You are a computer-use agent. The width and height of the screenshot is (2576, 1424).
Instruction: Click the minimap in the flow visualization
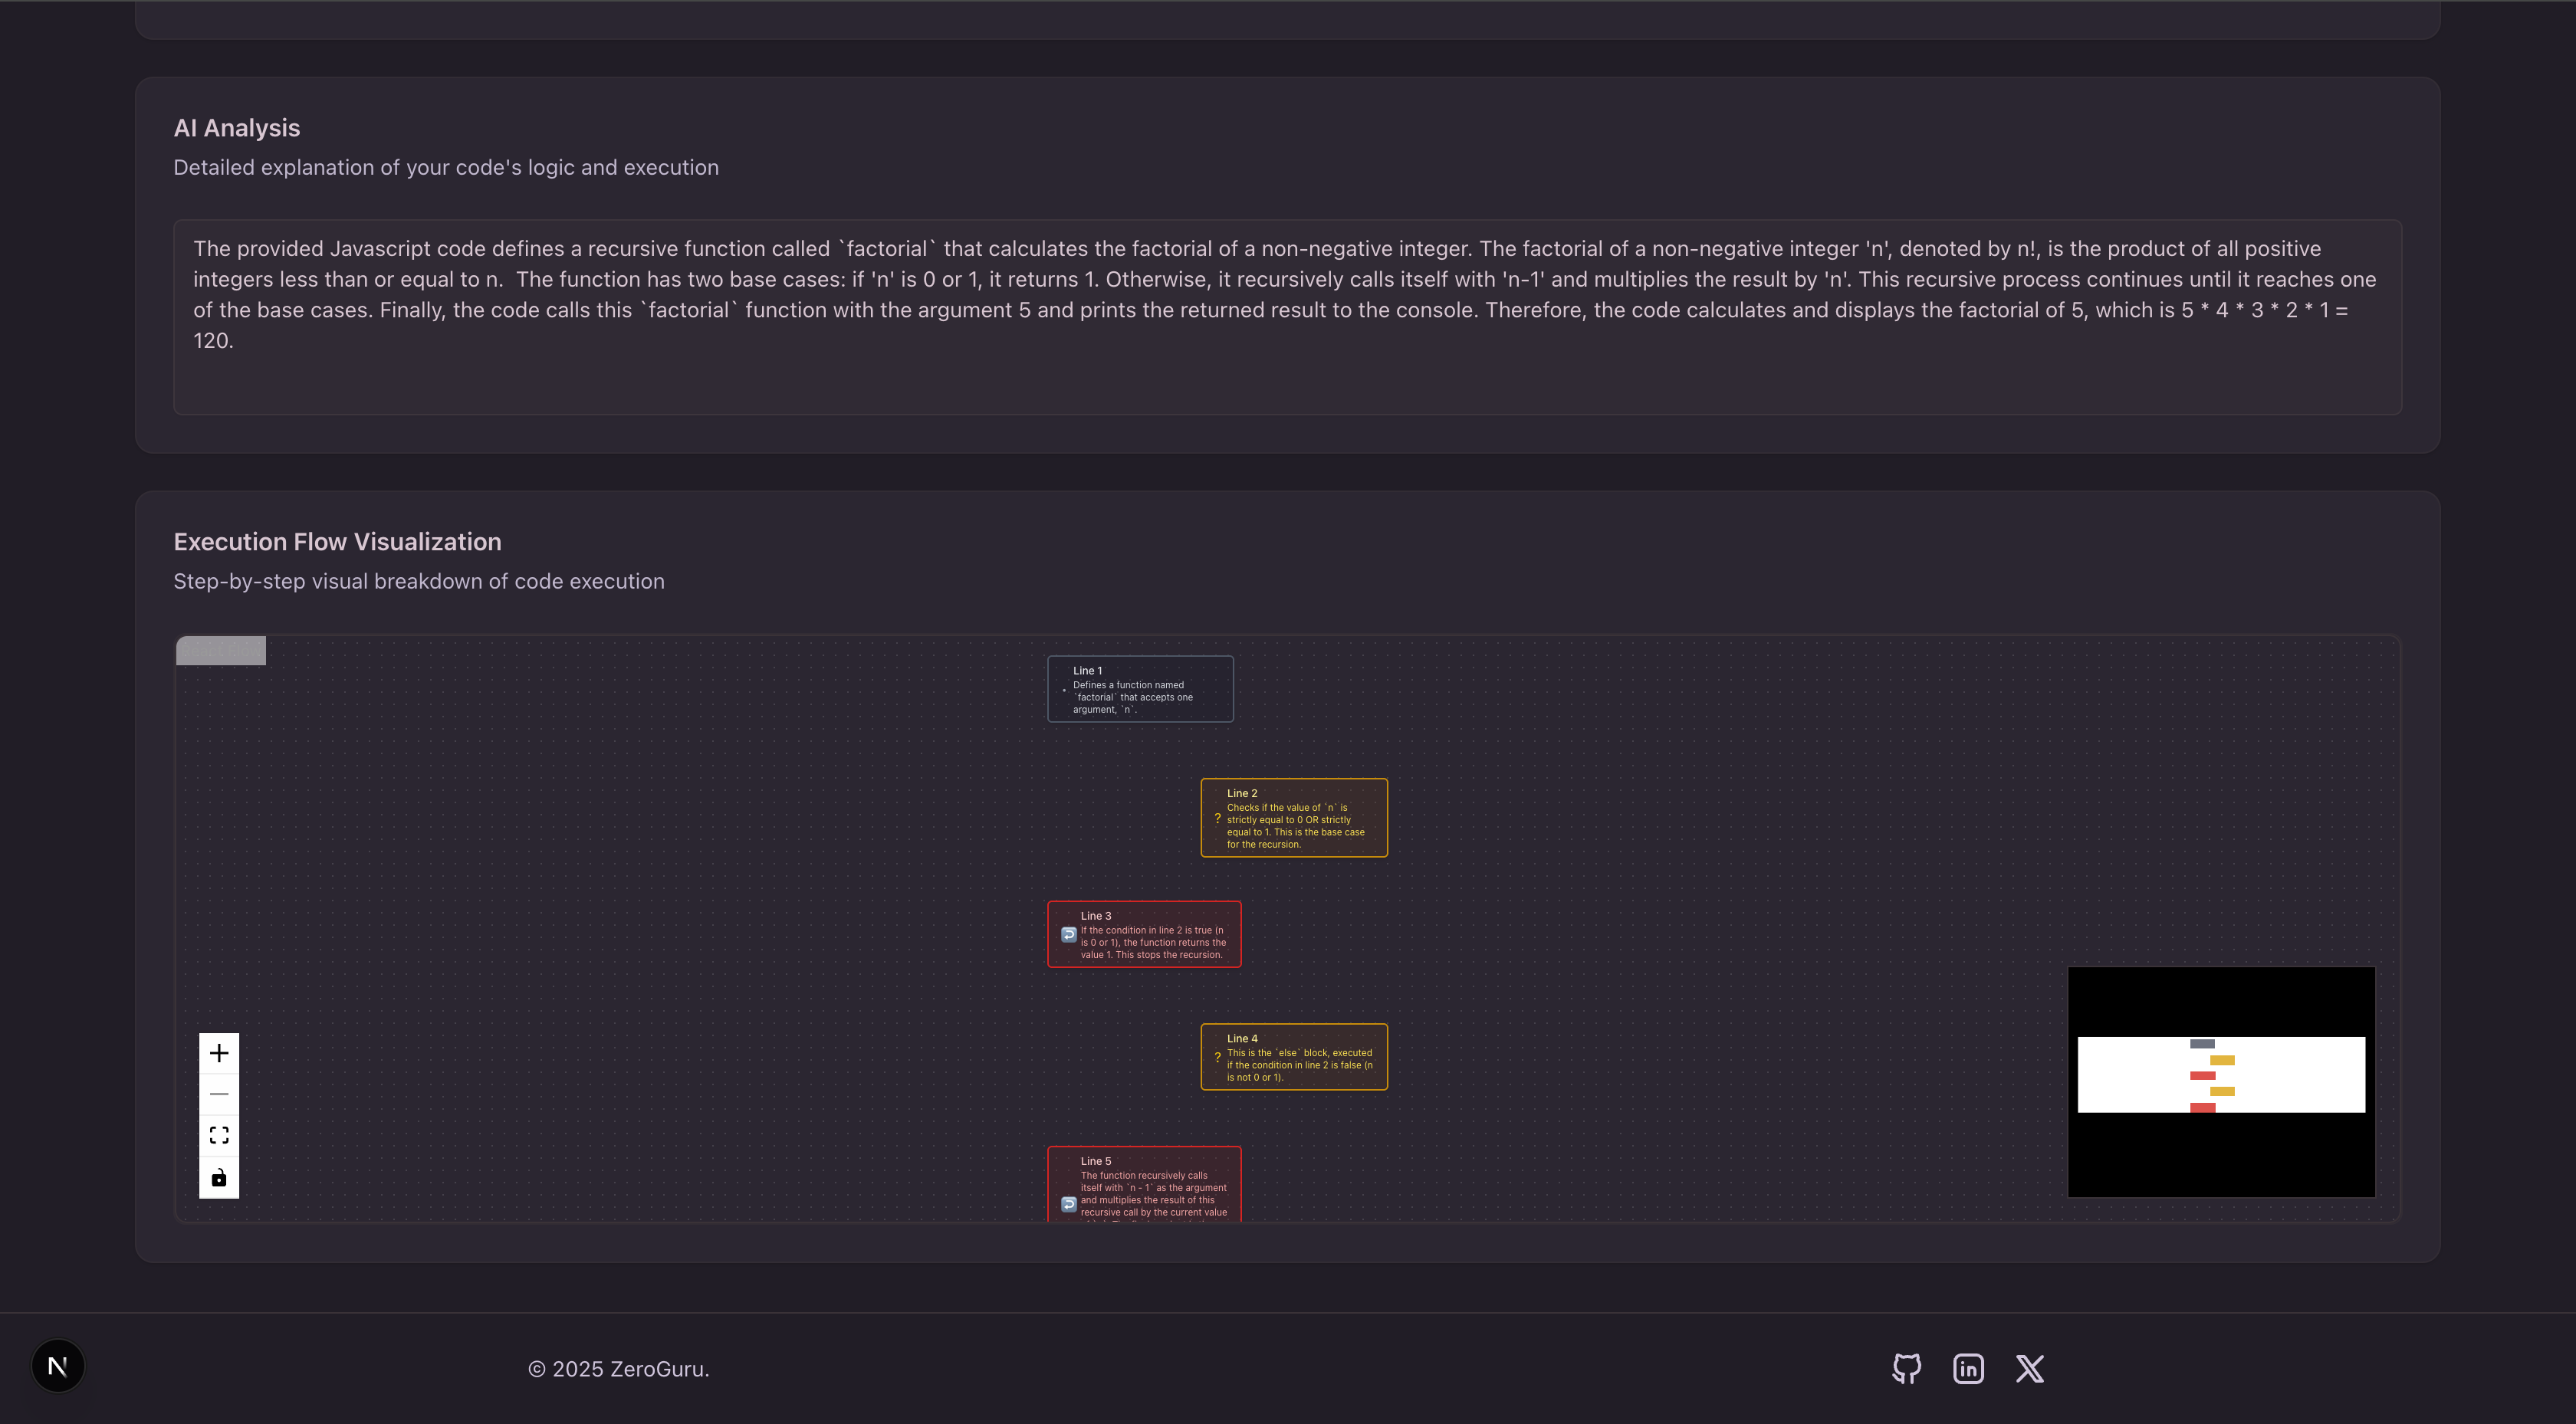click(x=2220, y=1081)
